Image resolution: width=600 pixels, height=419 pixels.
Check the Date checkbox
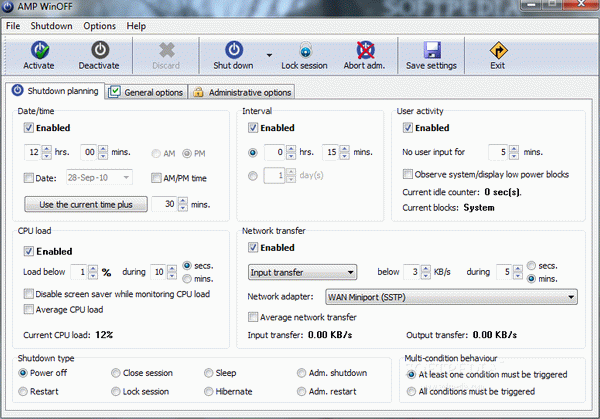coord(29,178)
